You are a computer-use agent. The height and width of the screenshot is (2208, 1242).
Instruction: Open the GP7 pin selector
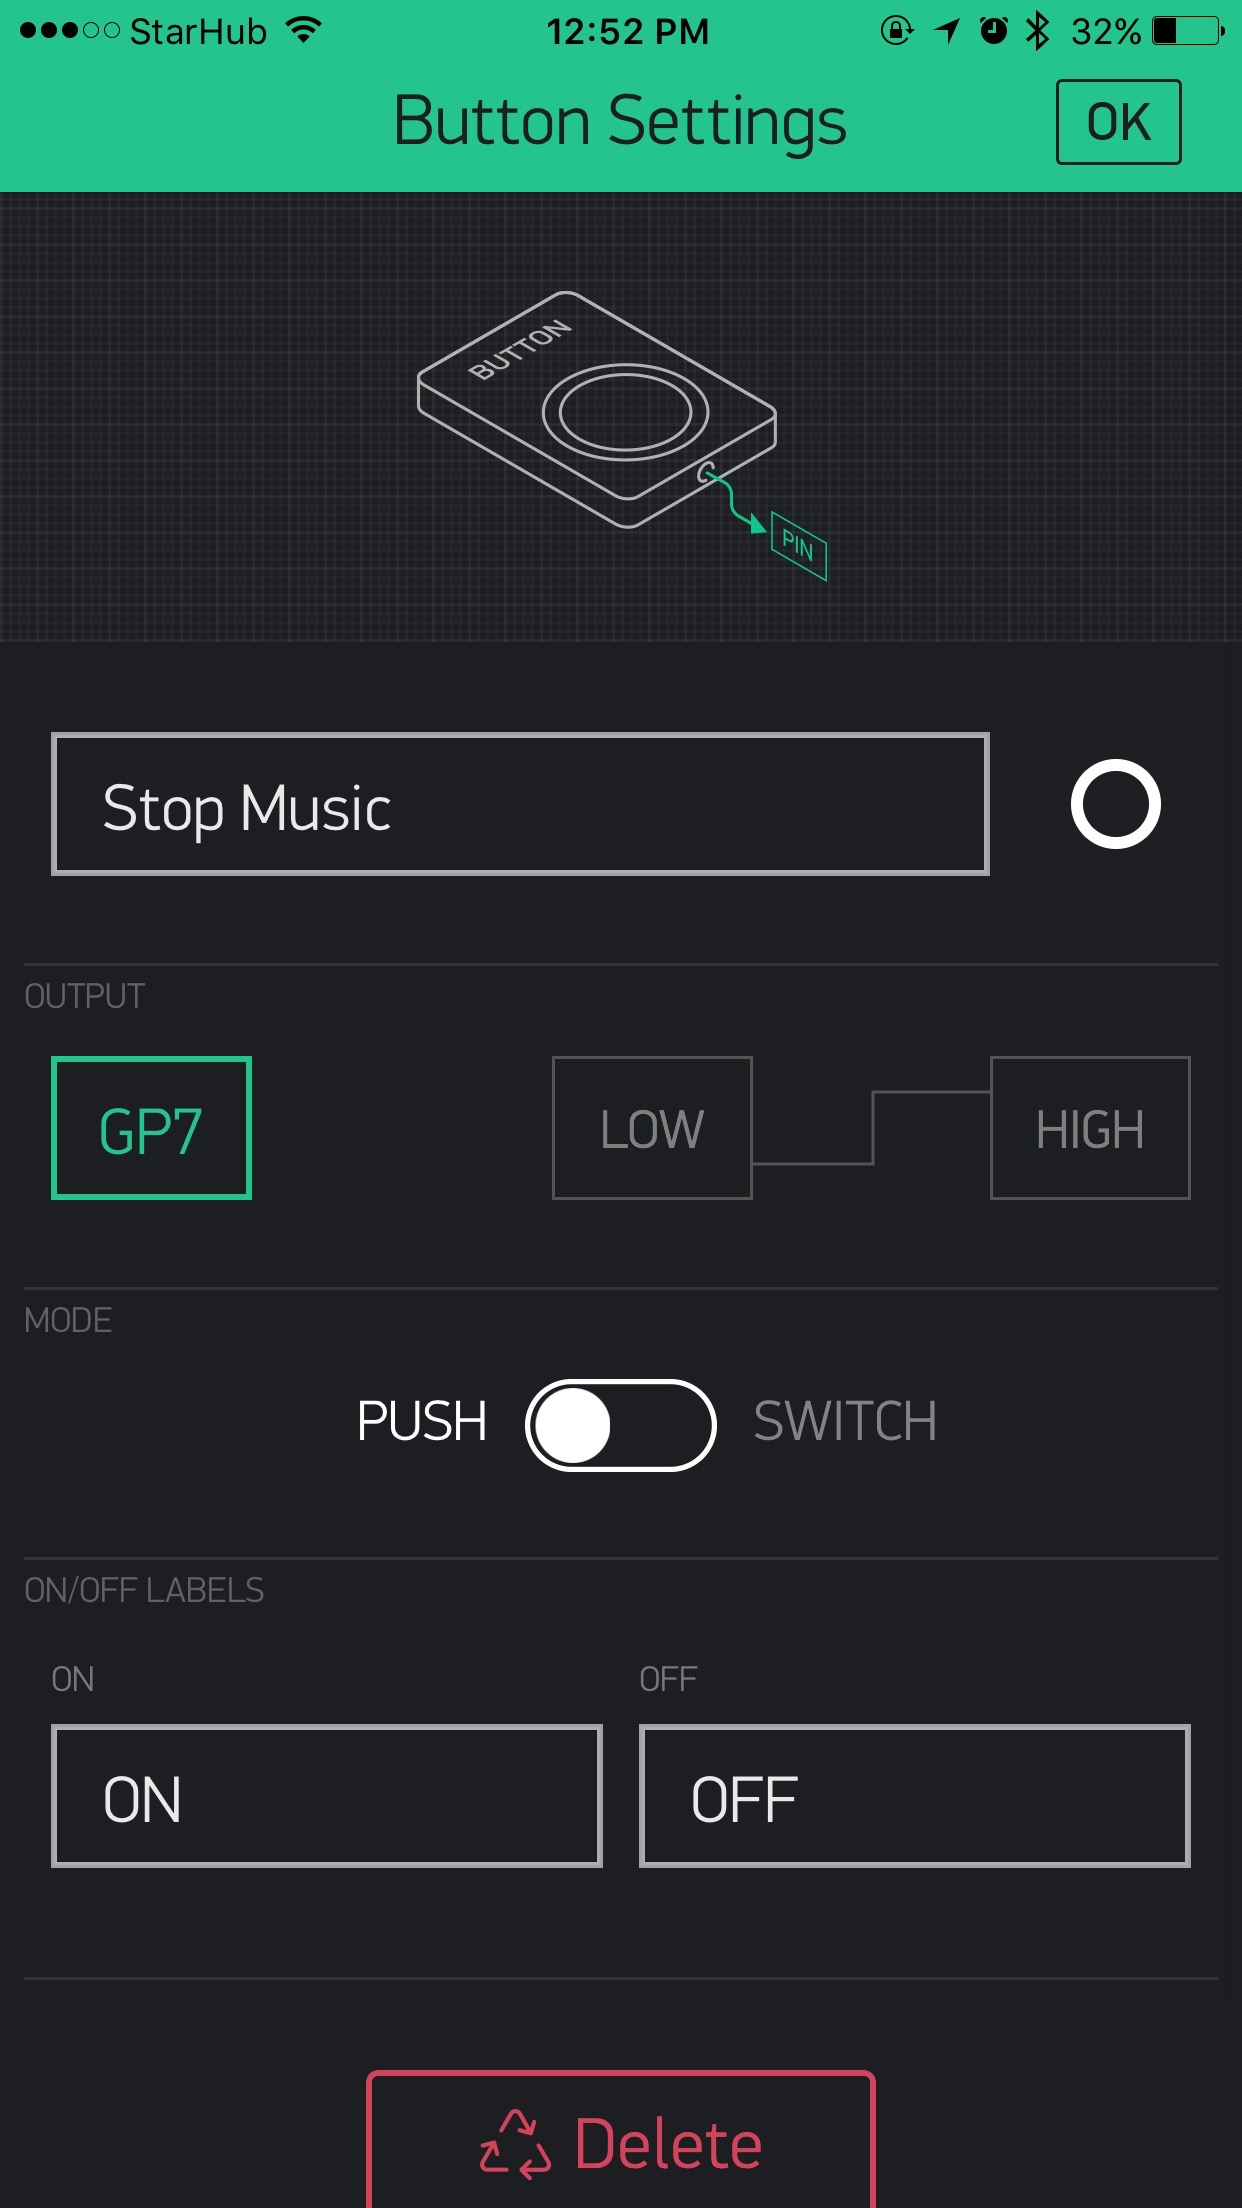[x=151, y=1128]
